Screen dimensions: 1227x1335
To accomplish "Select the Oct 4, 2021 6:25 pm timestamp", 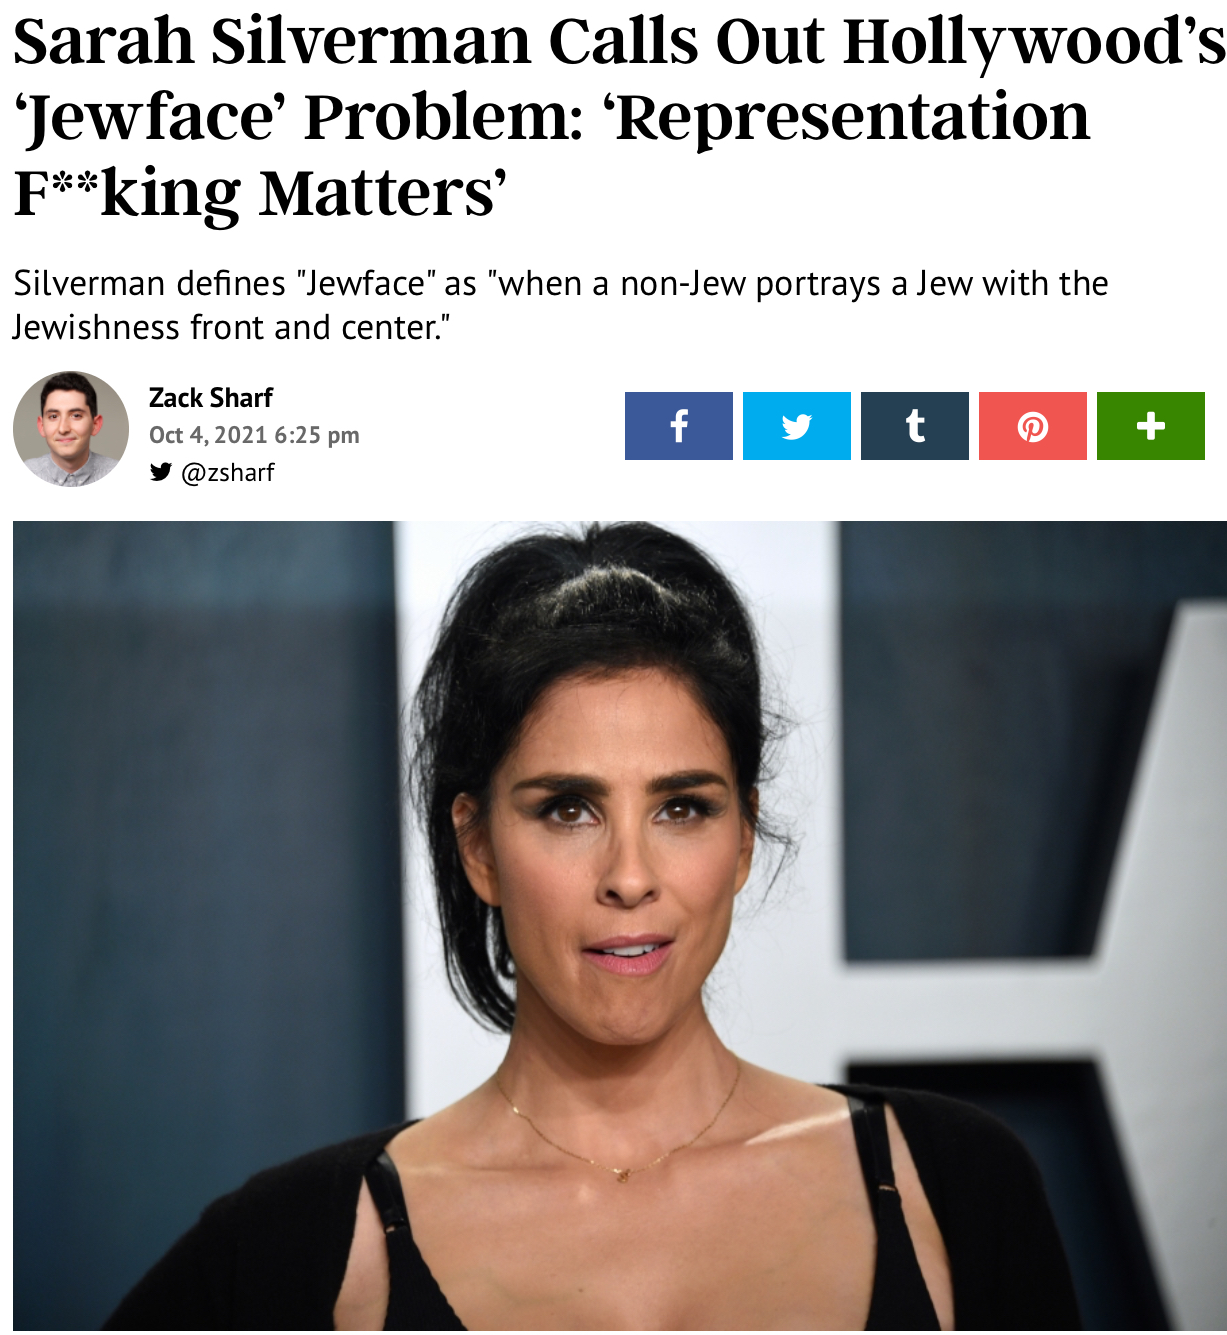I will (x=254, y=435).
